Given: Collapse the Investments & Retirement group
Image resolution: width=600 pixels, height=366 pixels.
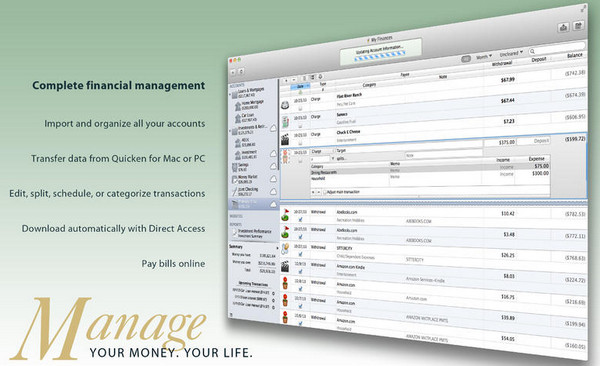Looking at the screenshot, I should click(x=230, y=131).
